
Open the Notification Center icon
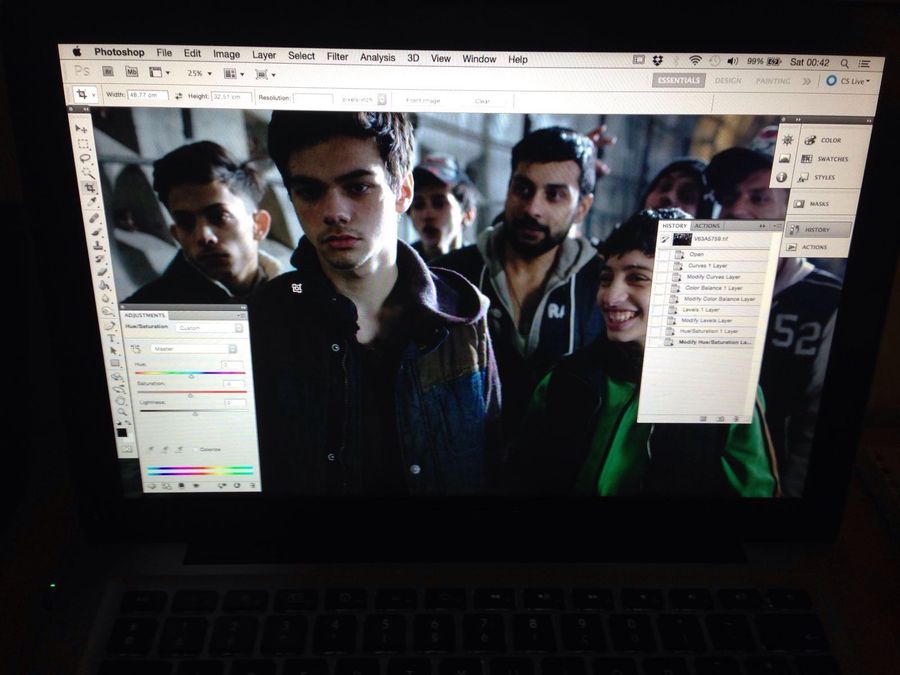click(864, 63)
